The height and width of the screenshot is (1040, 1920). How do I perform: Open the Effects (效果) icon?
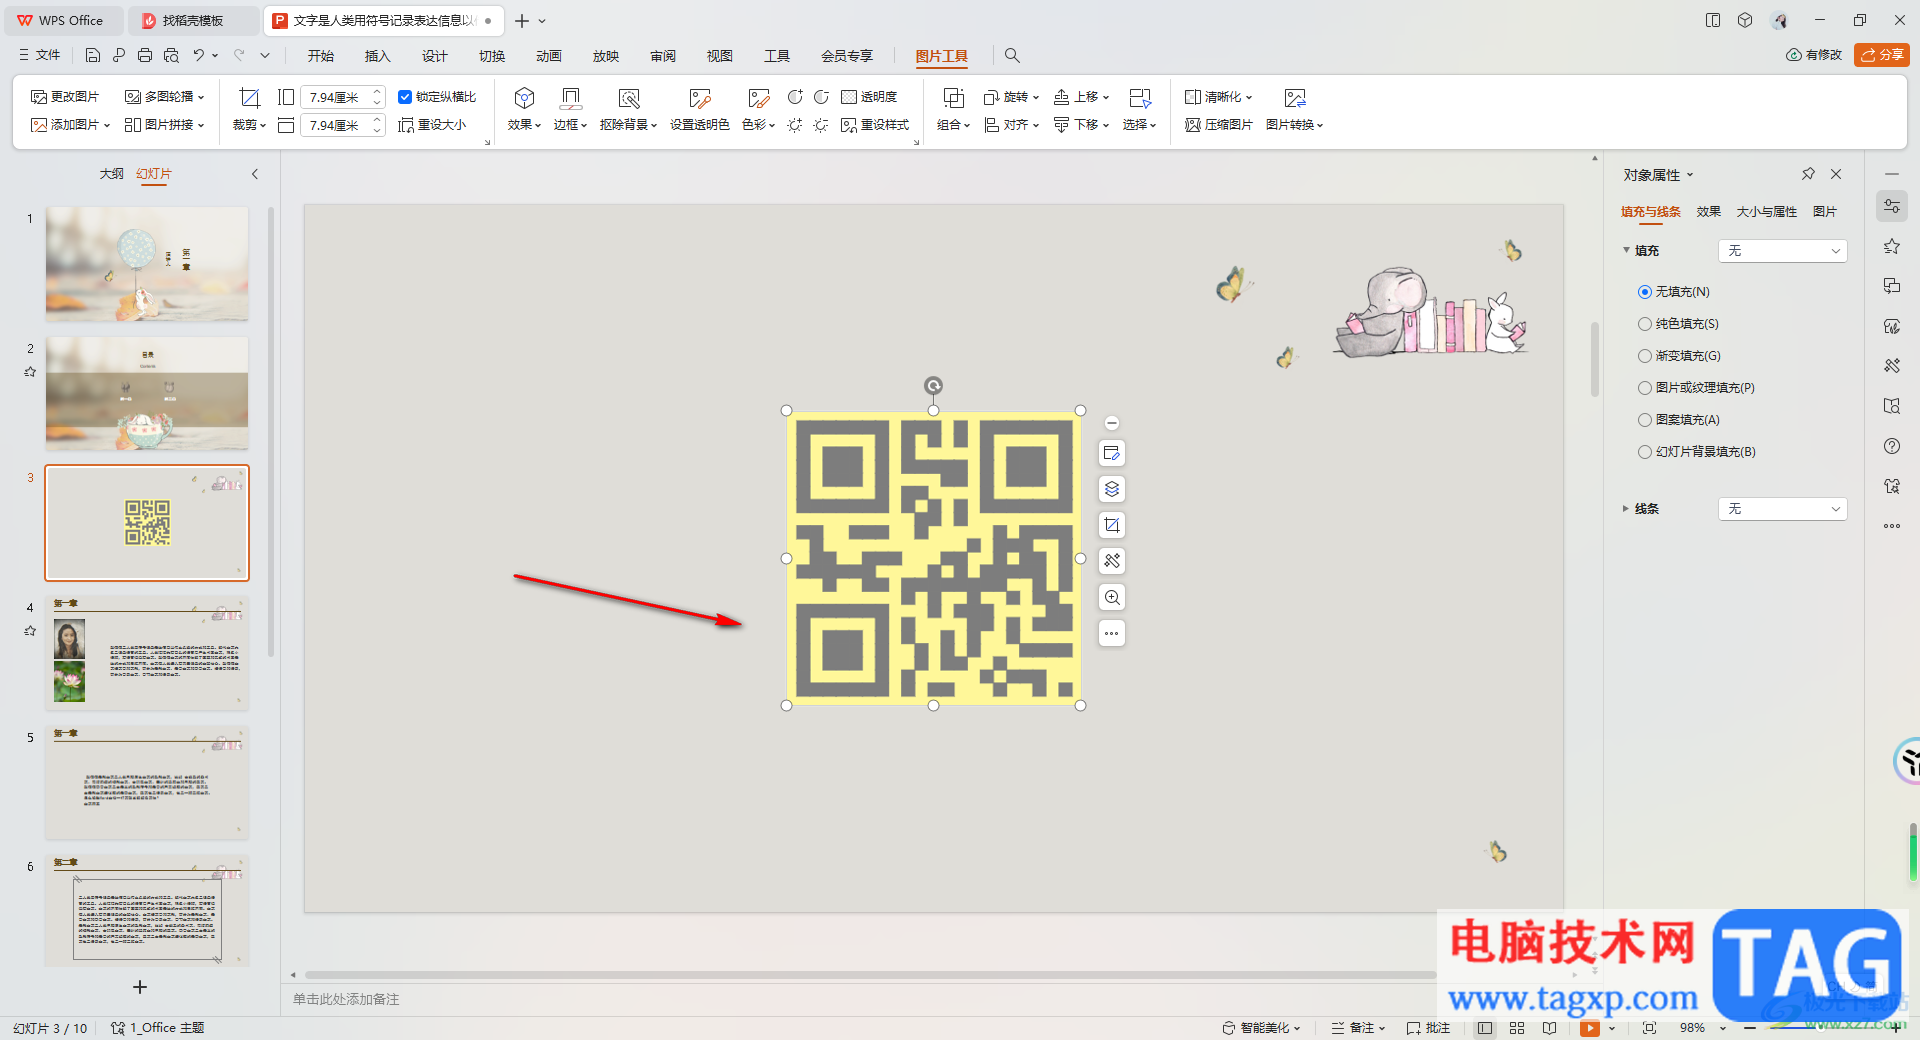coord(524,98)
